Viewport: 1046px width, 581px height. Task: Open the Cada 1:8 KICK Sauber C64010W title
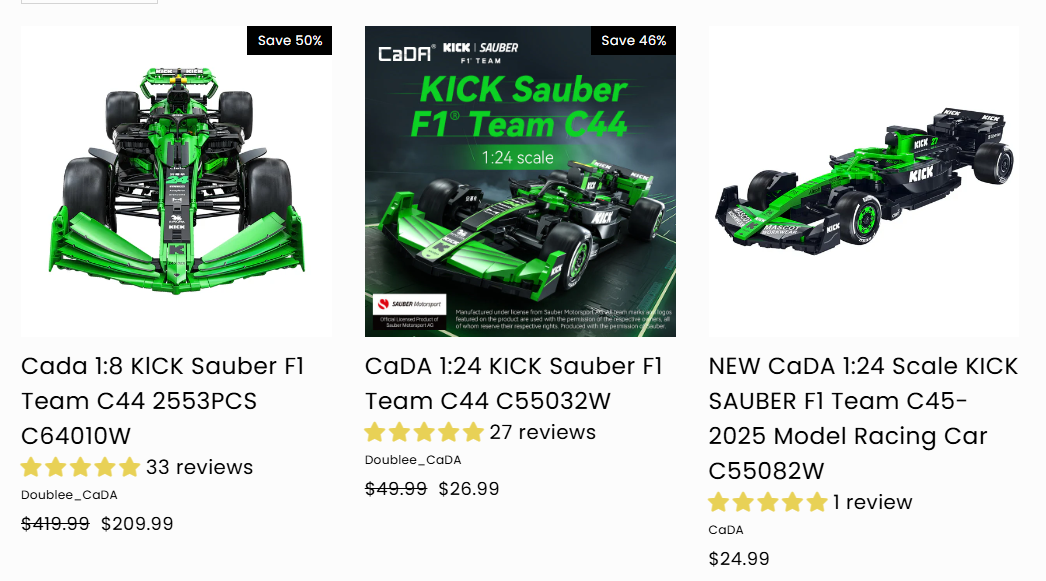[162, 401]
